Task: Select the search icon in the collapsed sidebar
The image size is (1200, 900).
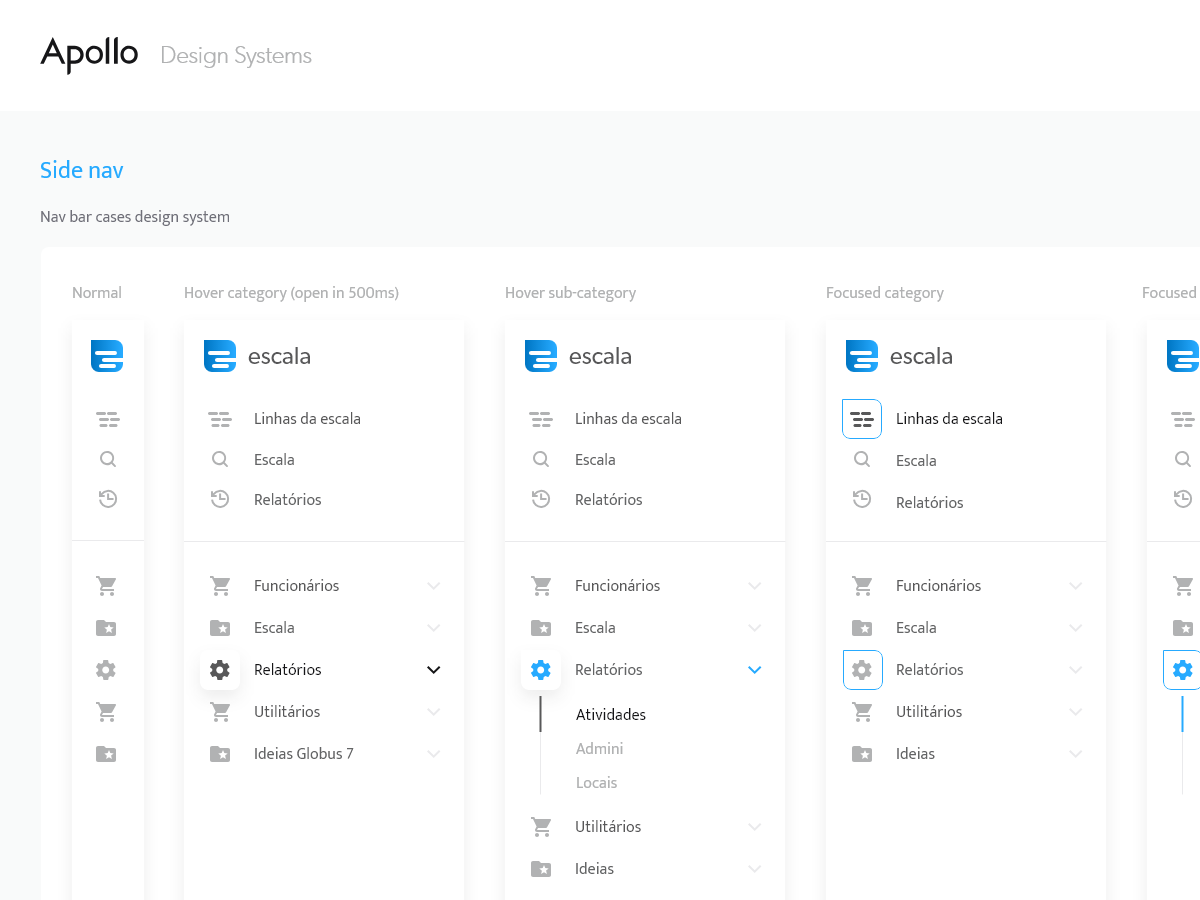Action: tap(107, 458)
